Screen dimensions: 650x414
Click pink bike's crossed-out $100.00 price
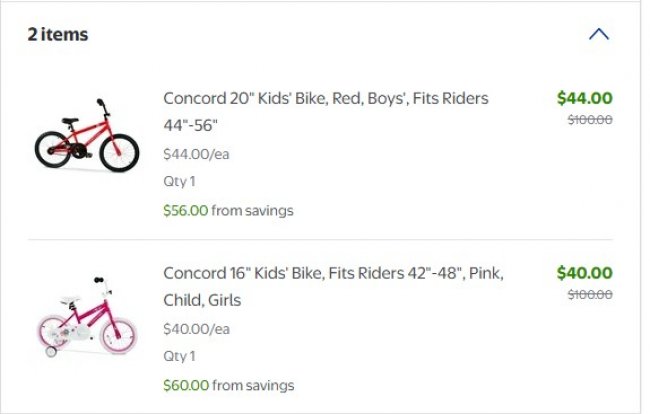(x=590, y=295)
